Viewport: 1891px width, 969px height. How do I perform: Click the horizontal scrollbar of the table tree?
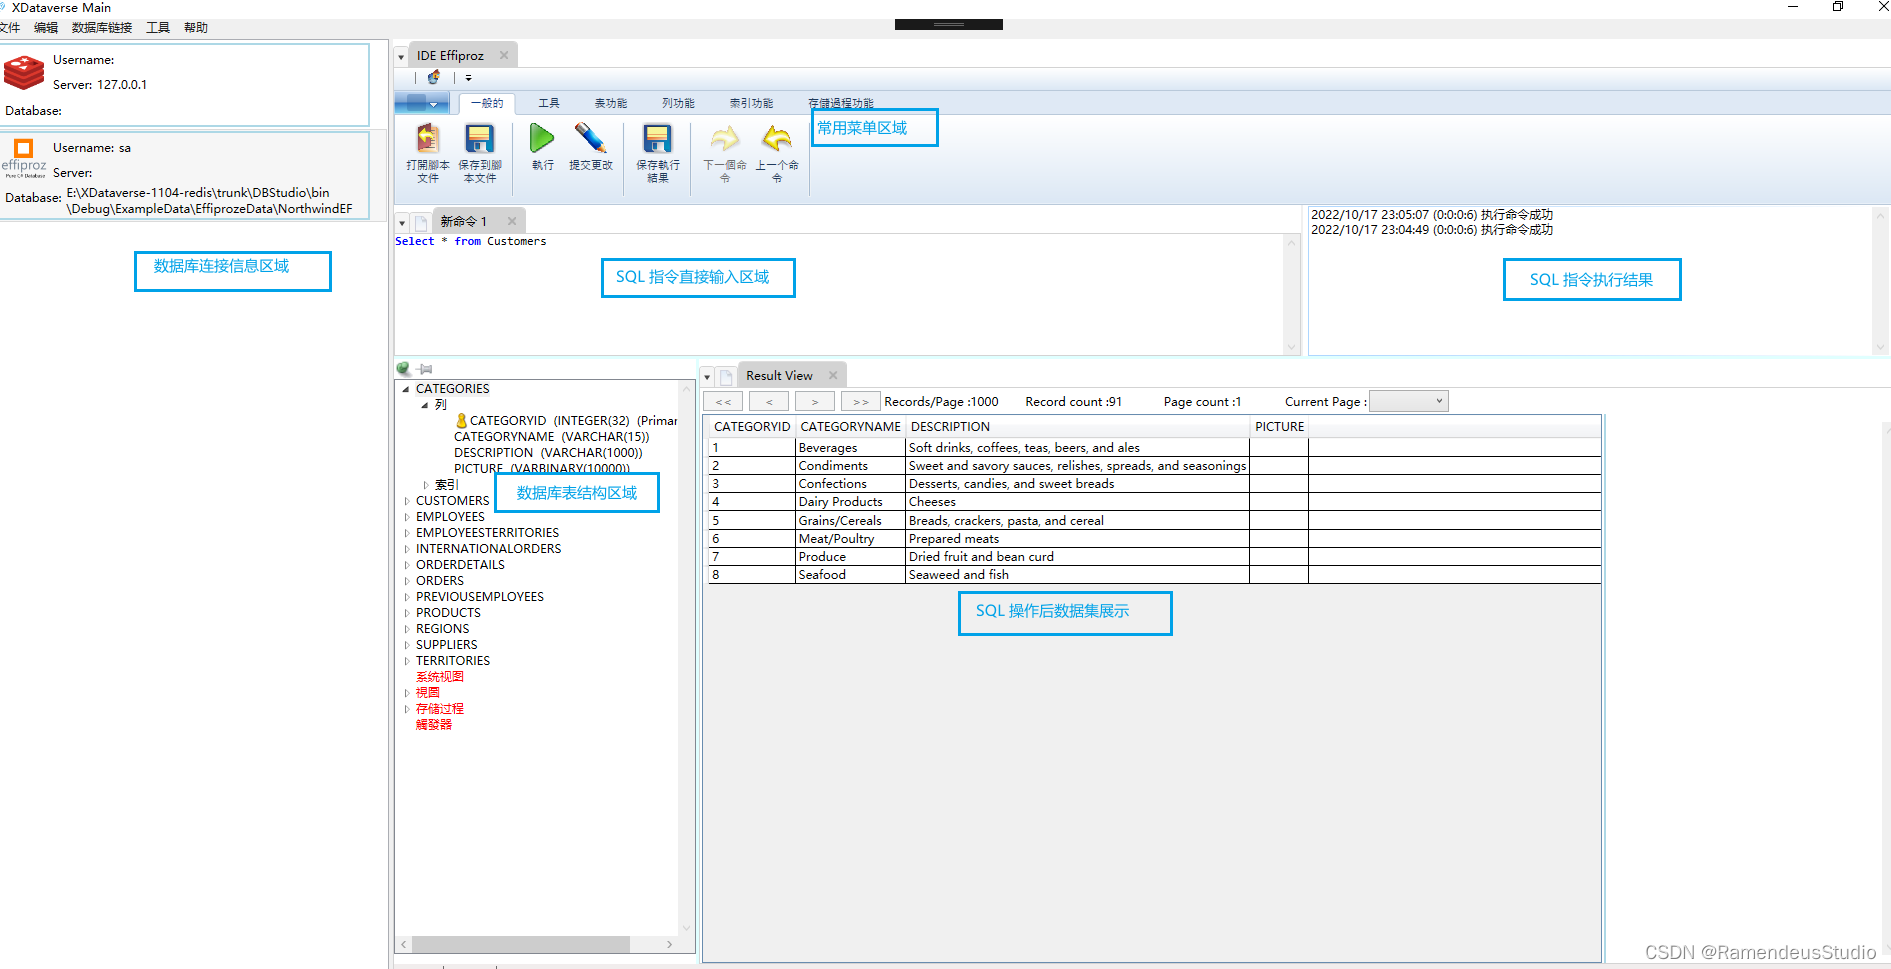537,944
